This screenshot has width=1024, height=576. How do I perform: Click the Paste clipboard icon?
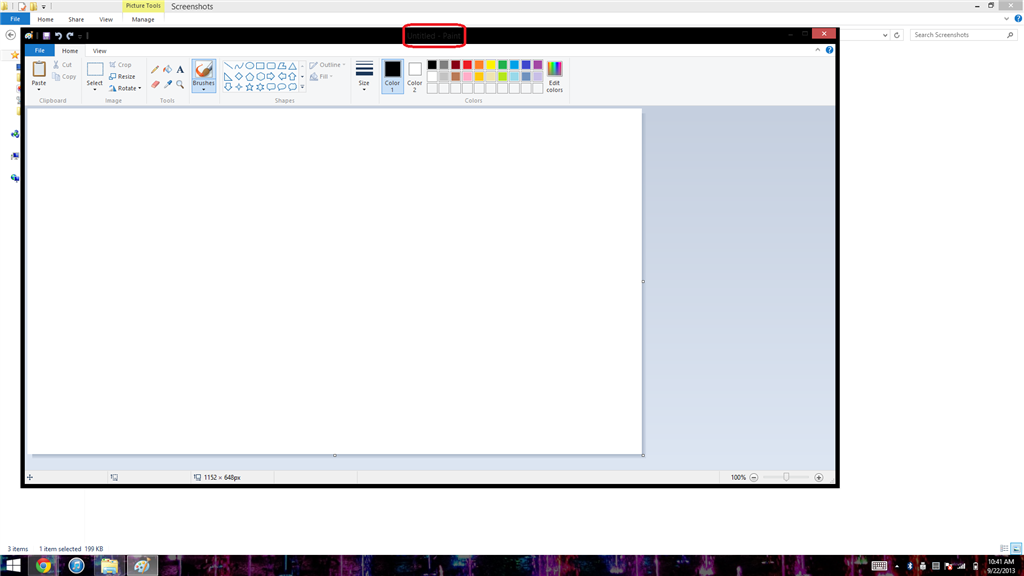point(39,69)
